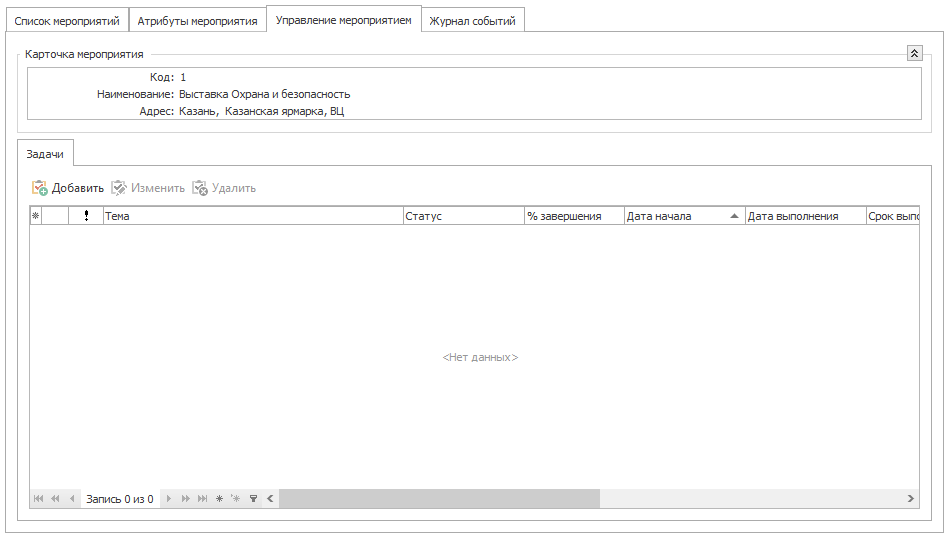Click the event name Выставка Охрана и безопасность
The image size is (950, 538).
coord(265,94)
